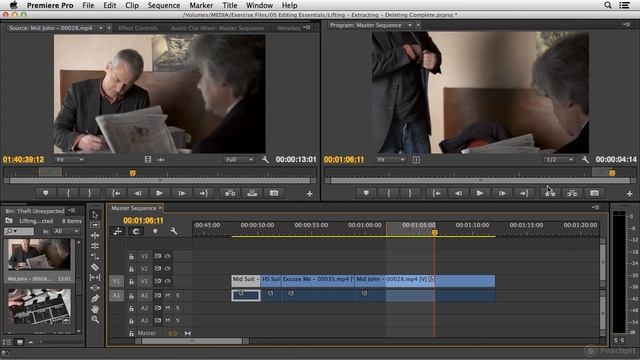Export frame from Program monitor
The height and width of the screenshot is (360, 640).
point(594,193)
